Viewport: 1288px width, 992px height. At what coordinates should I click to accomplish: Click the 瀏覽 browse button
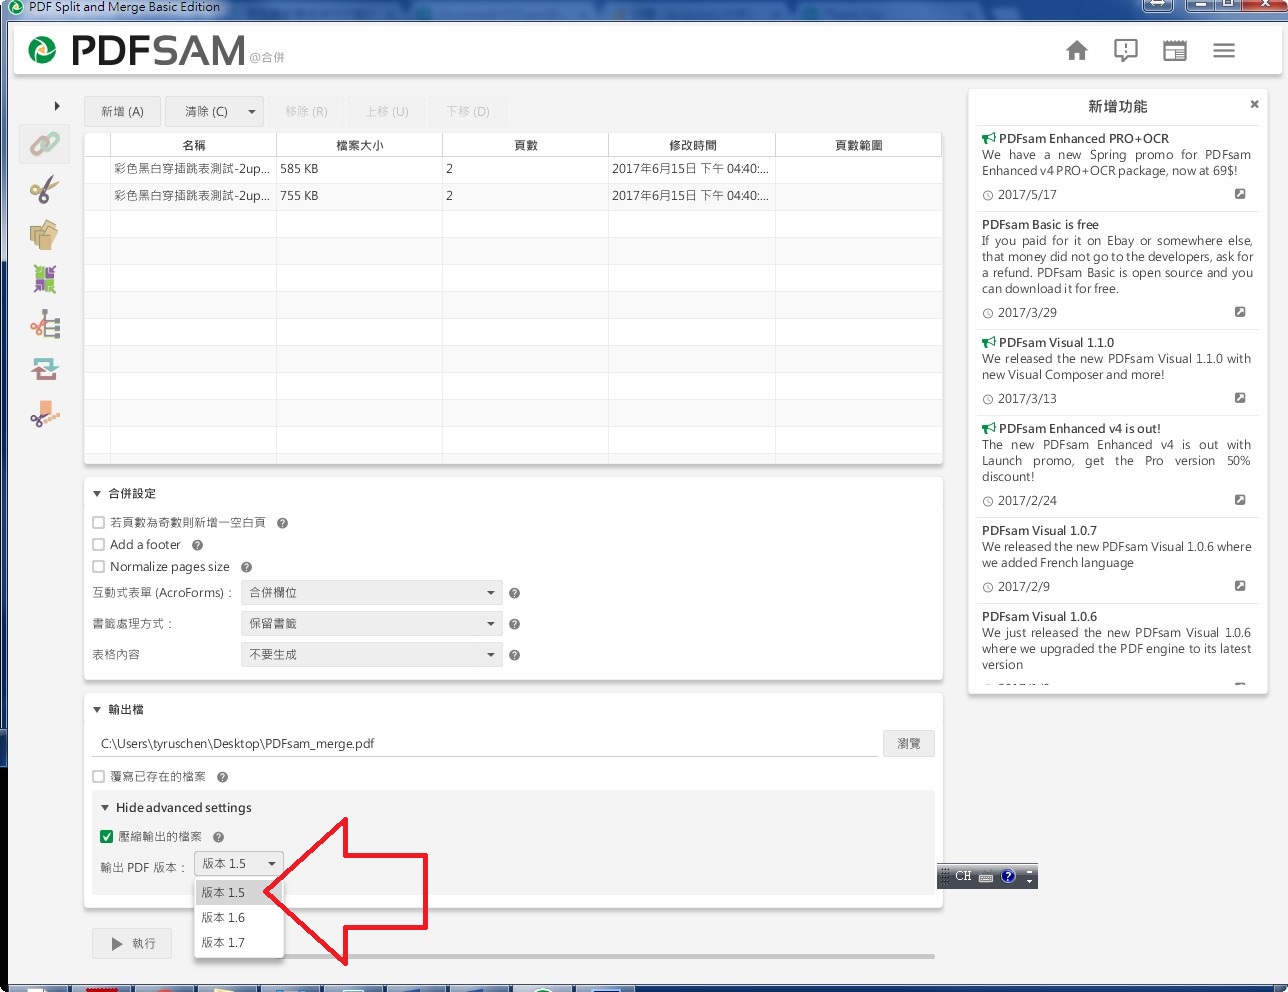point(908,744)
